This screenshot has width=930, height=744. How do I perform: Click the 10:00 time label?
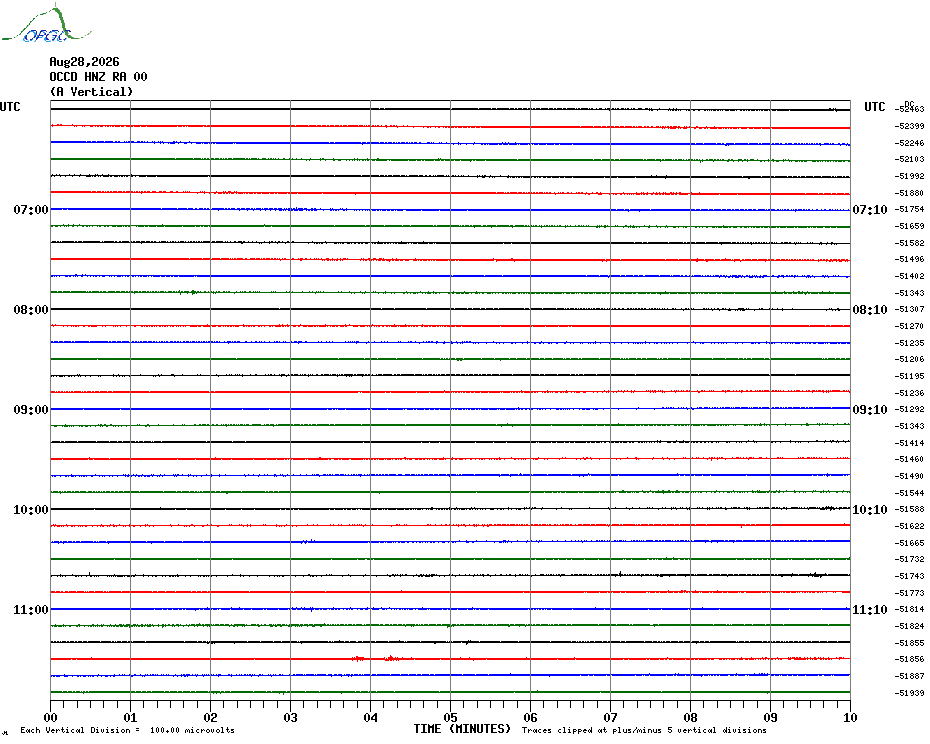coord(31,510)
